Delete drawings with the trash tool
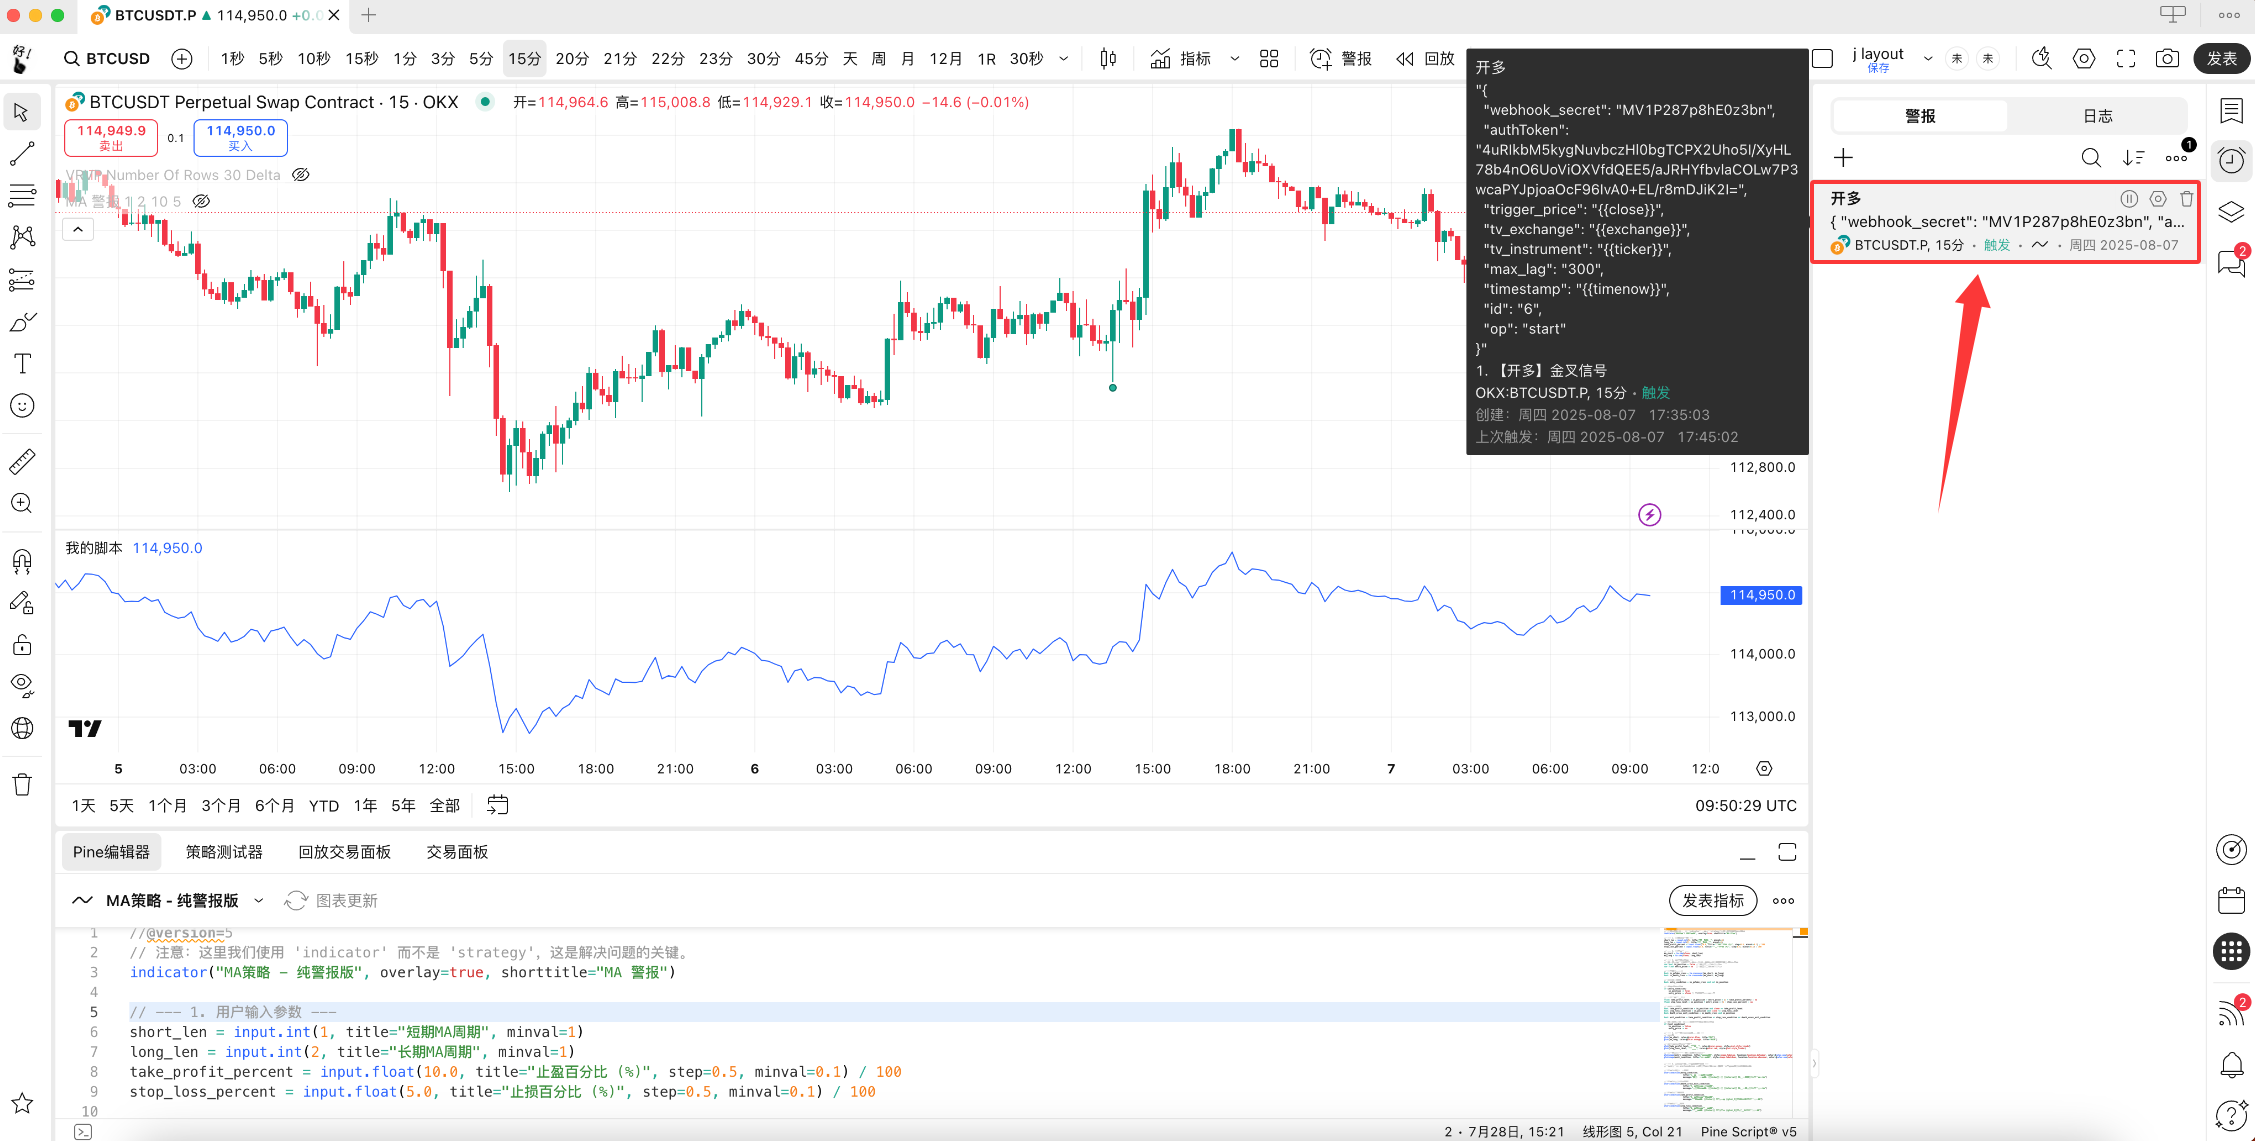2255x1141 pixels. pos(21,784)
